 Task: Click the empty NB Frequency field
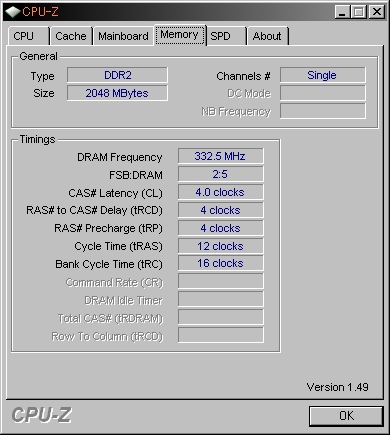coord(323,111)
